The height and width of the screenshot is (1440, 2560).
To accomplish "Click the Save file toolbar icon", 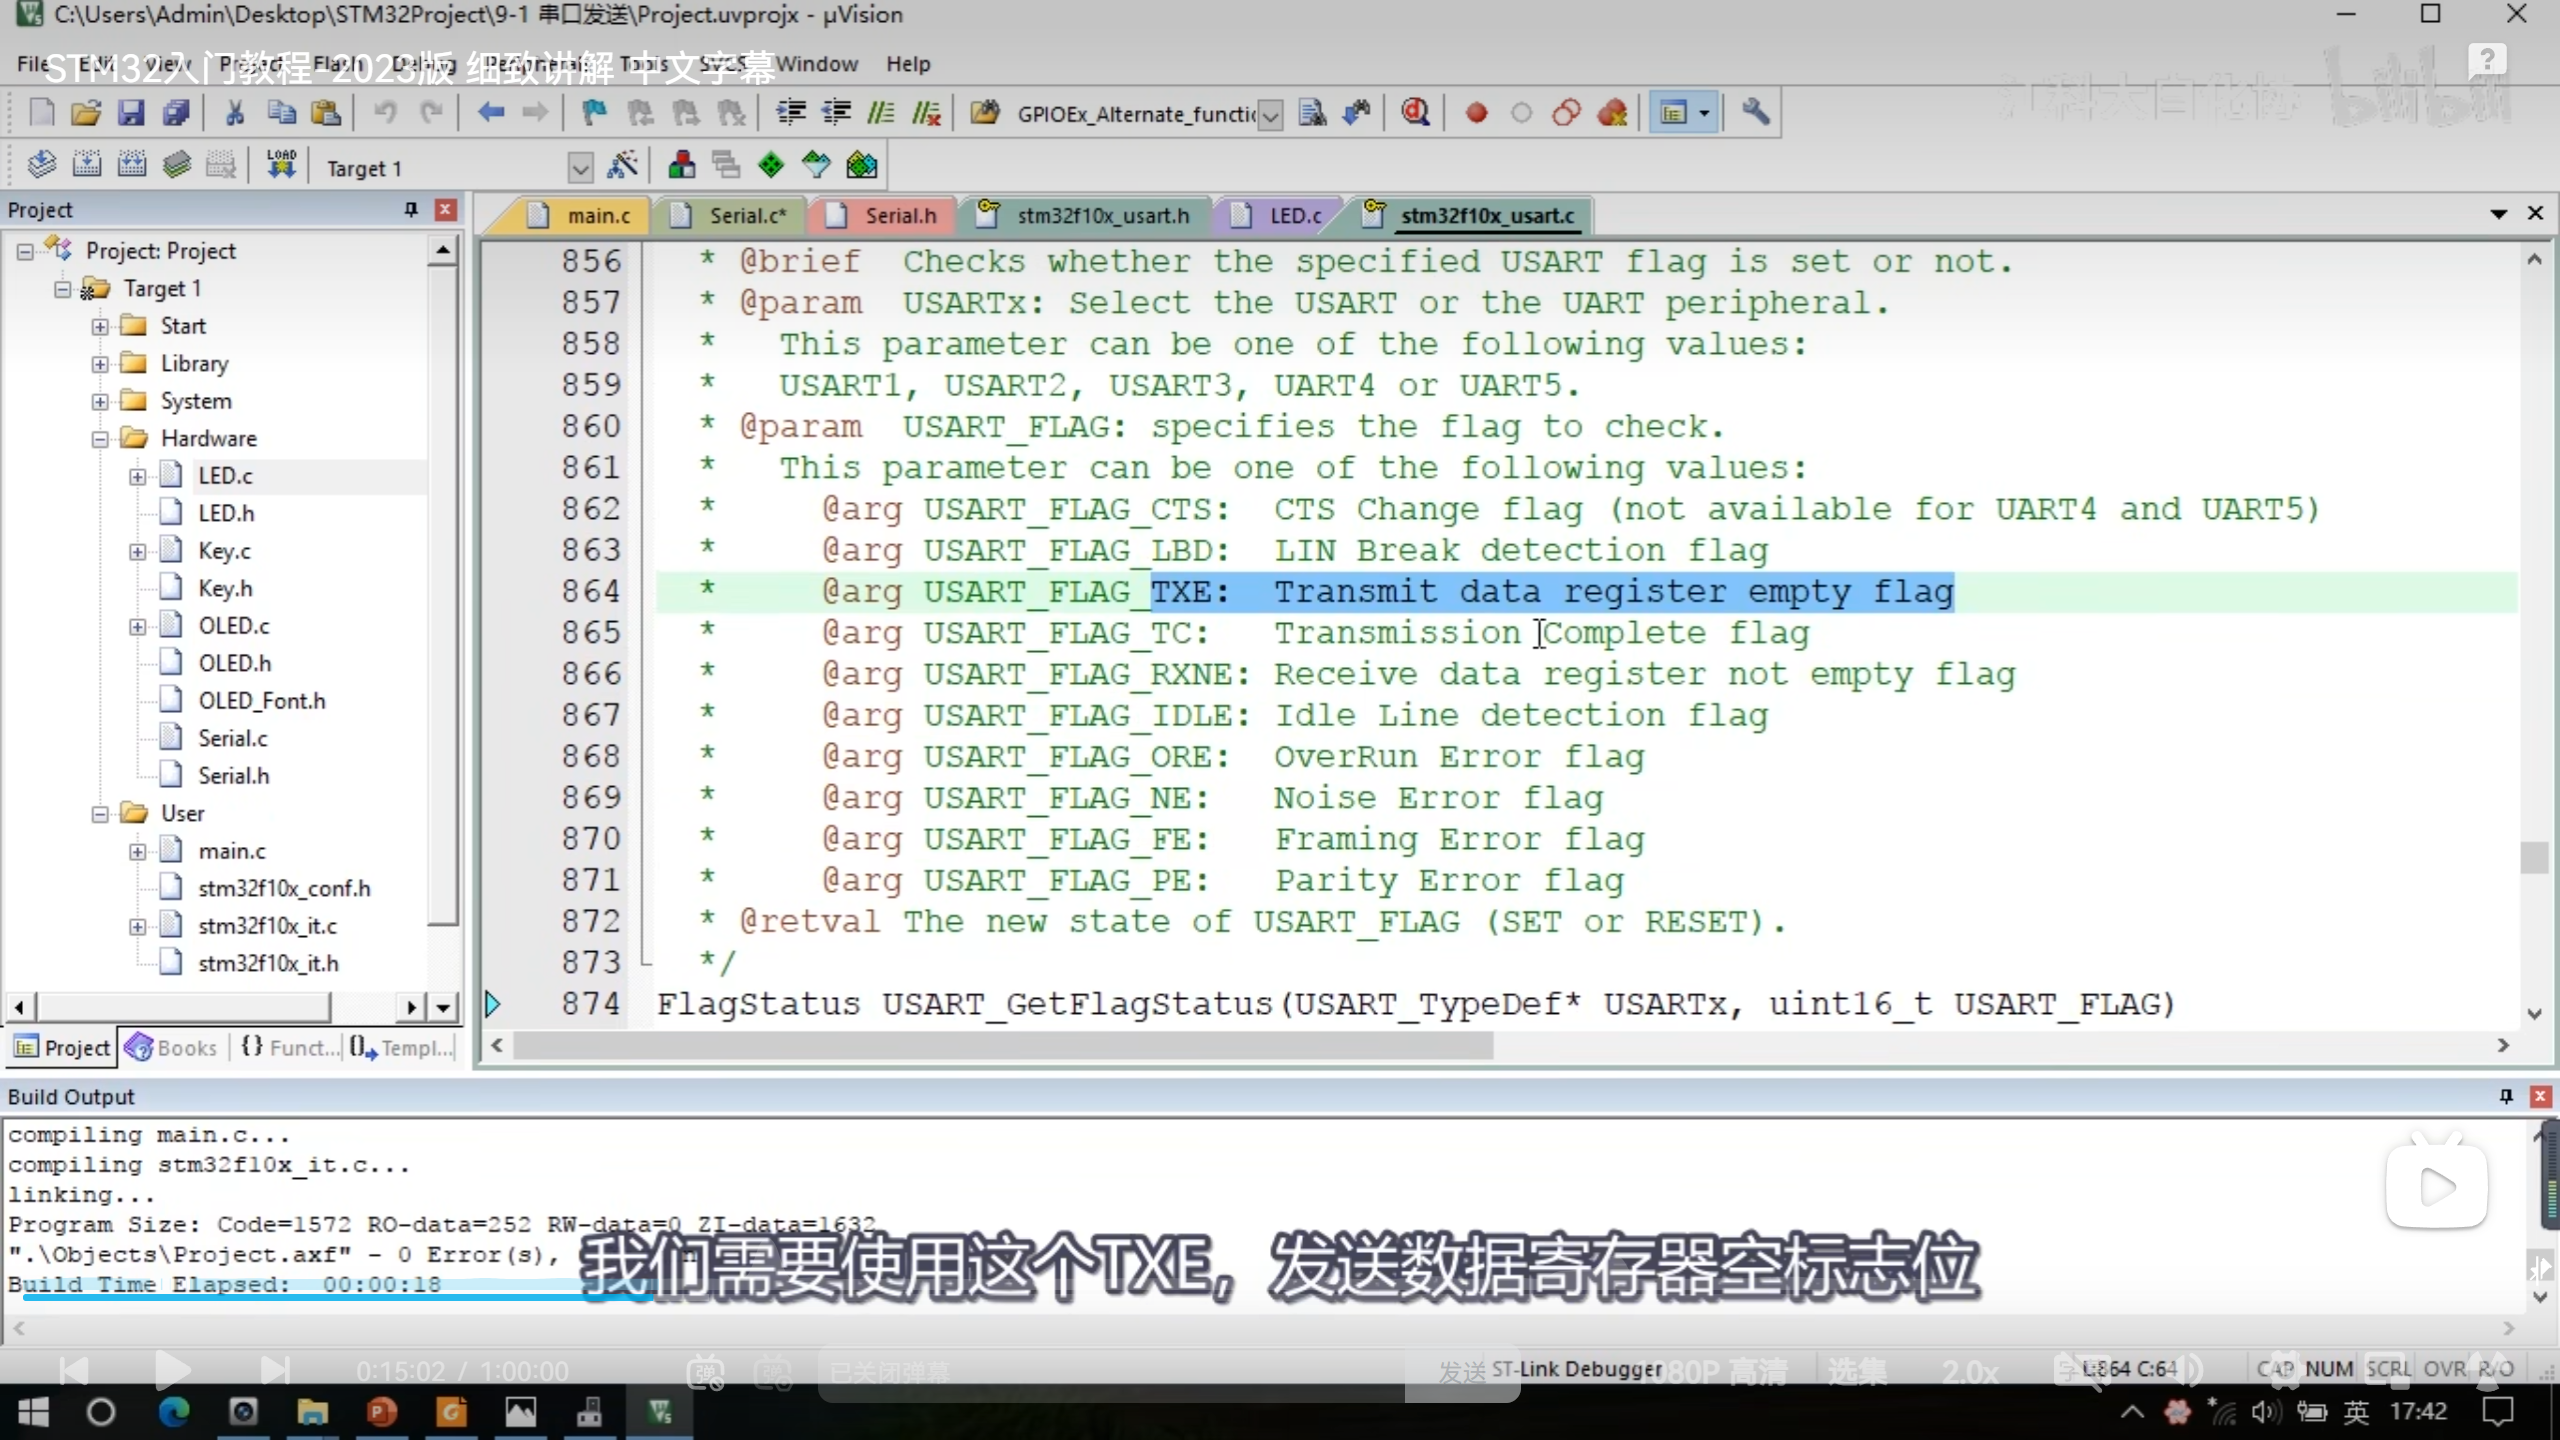I will [131, 113].
